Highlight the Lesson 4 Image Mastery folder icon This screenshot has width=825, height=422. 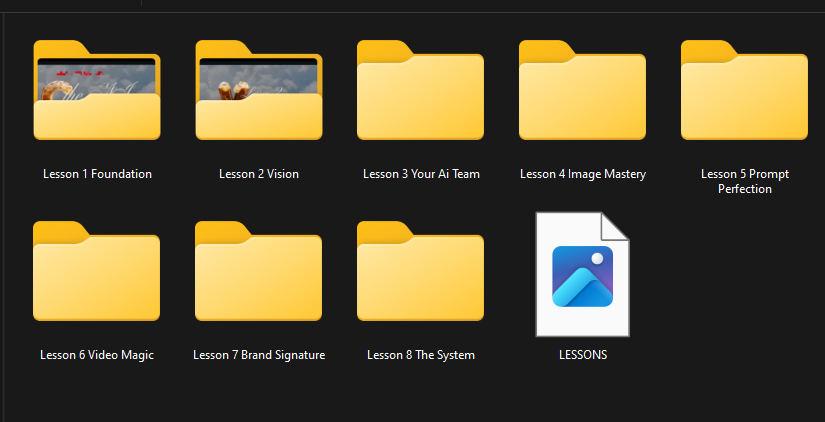pyautogui.click(x=583, y=95)
